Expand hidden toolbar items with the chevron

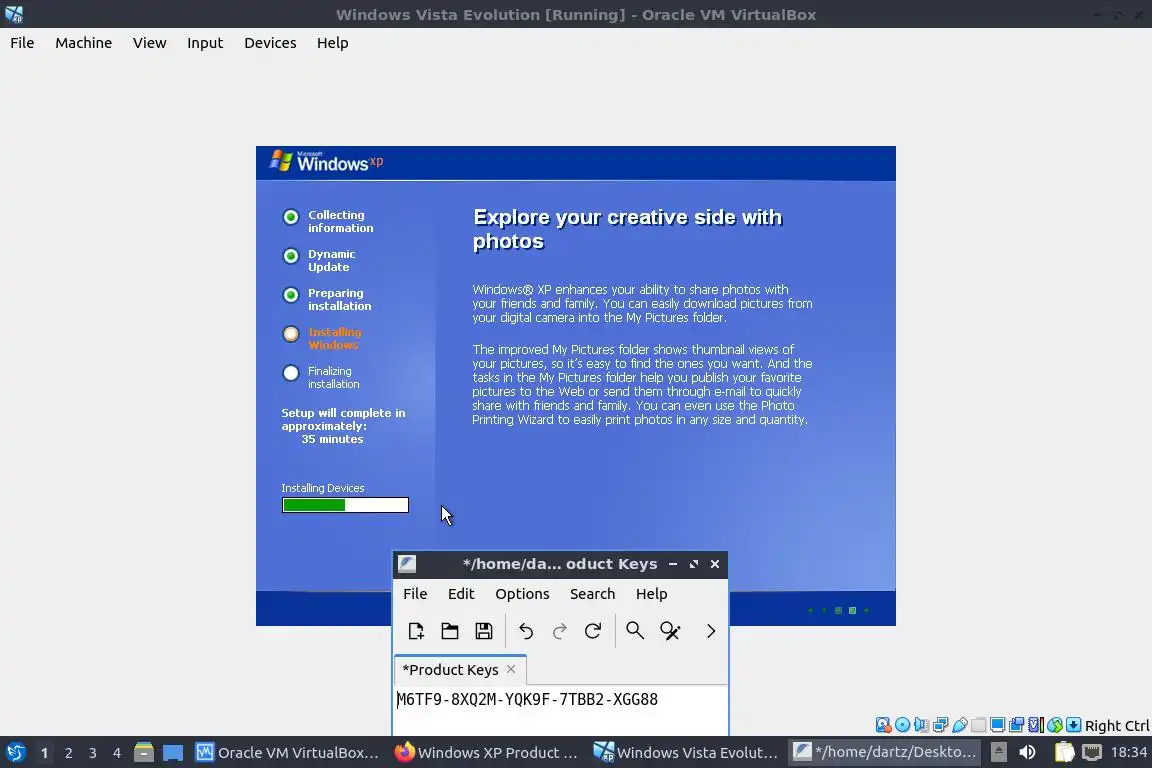tap(710, 631)
